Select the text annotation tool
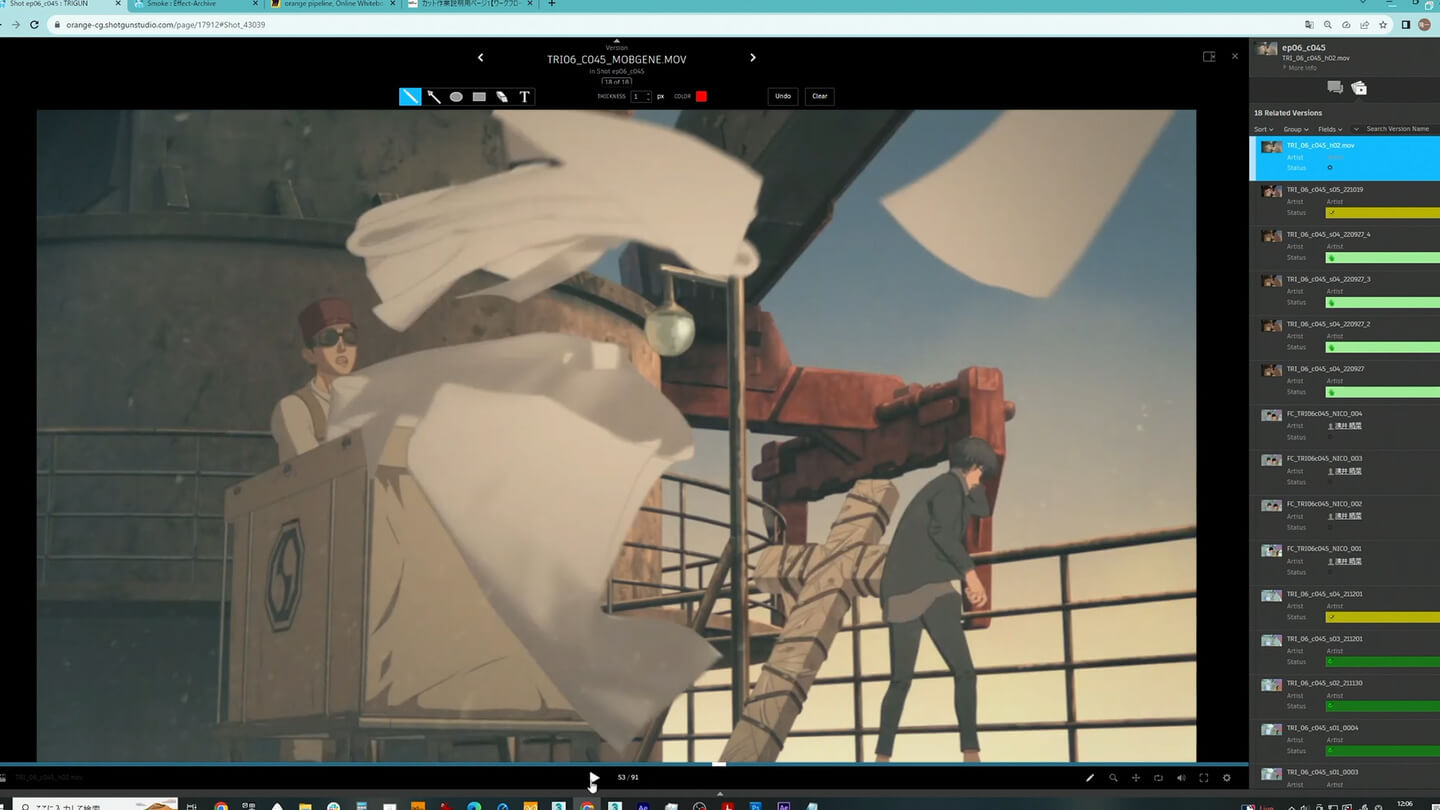1440x810 pixels. coord(524,96)
